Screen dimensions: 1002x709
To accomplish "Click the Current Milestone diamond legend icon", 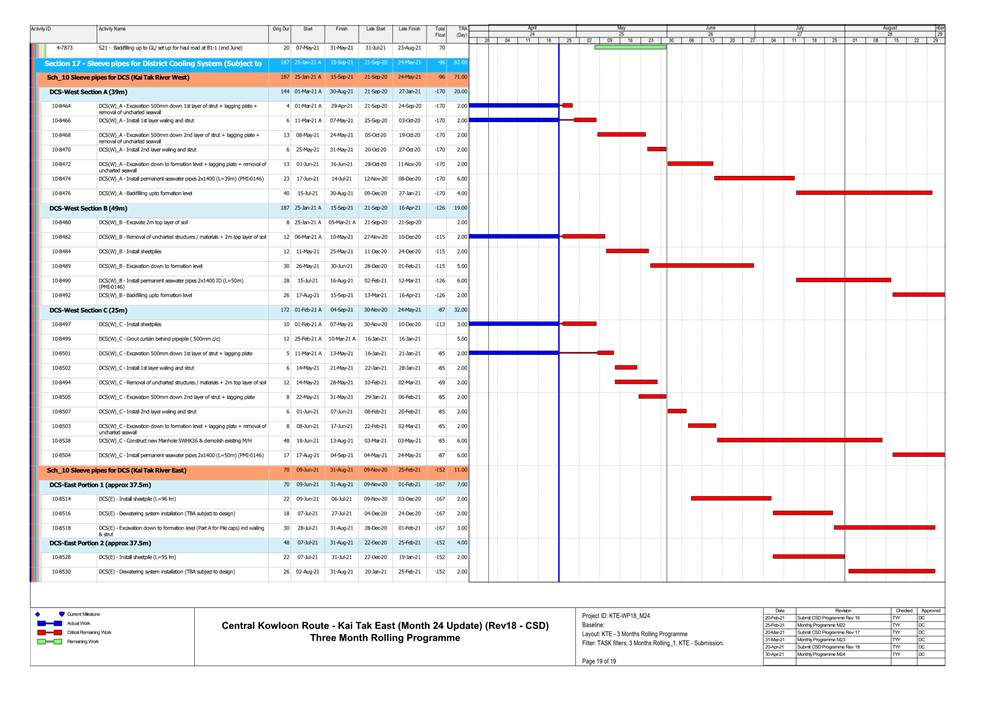I will click(x=37, y=613).
